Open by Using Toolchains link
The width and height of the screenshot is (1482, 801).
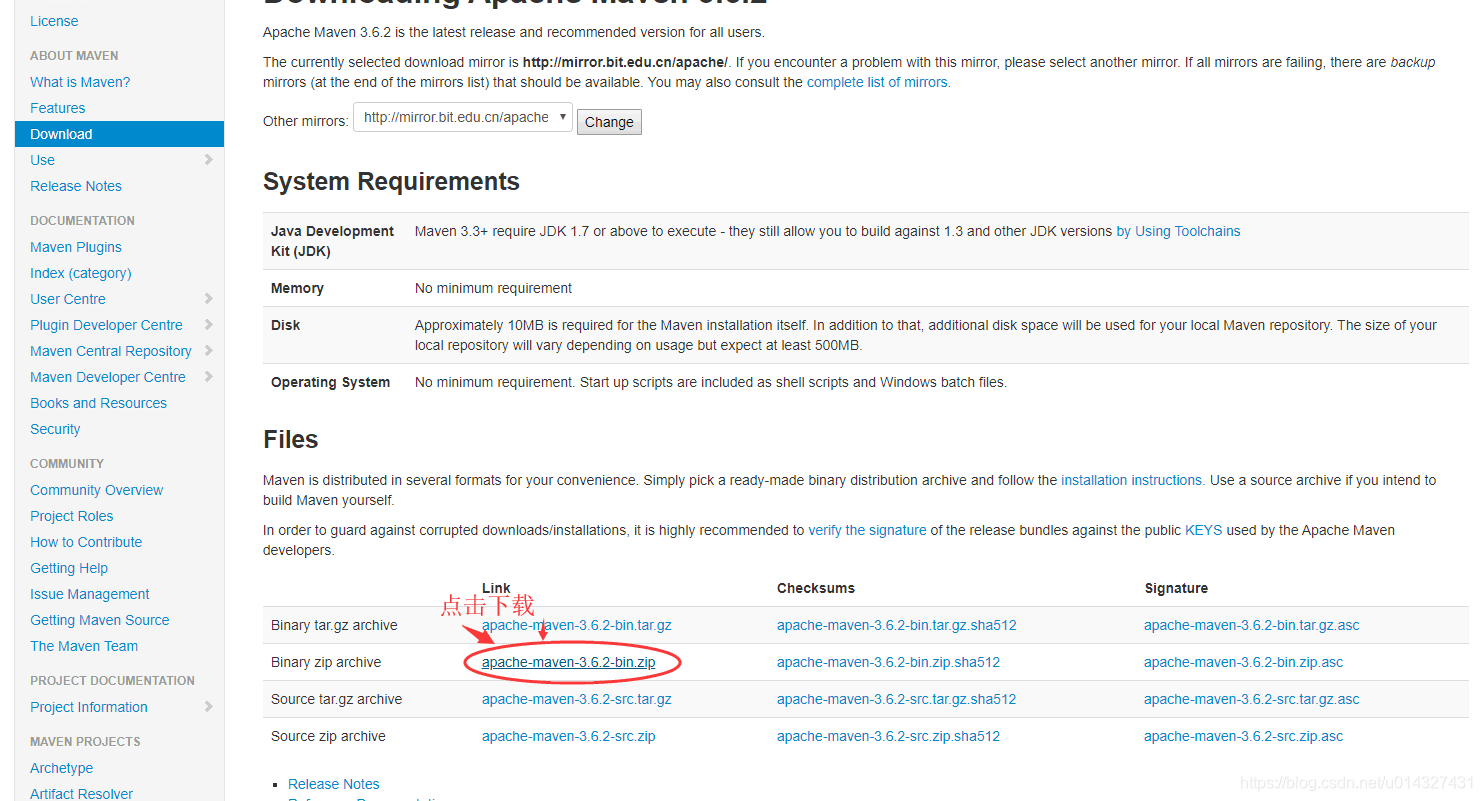pos(1178,231)
